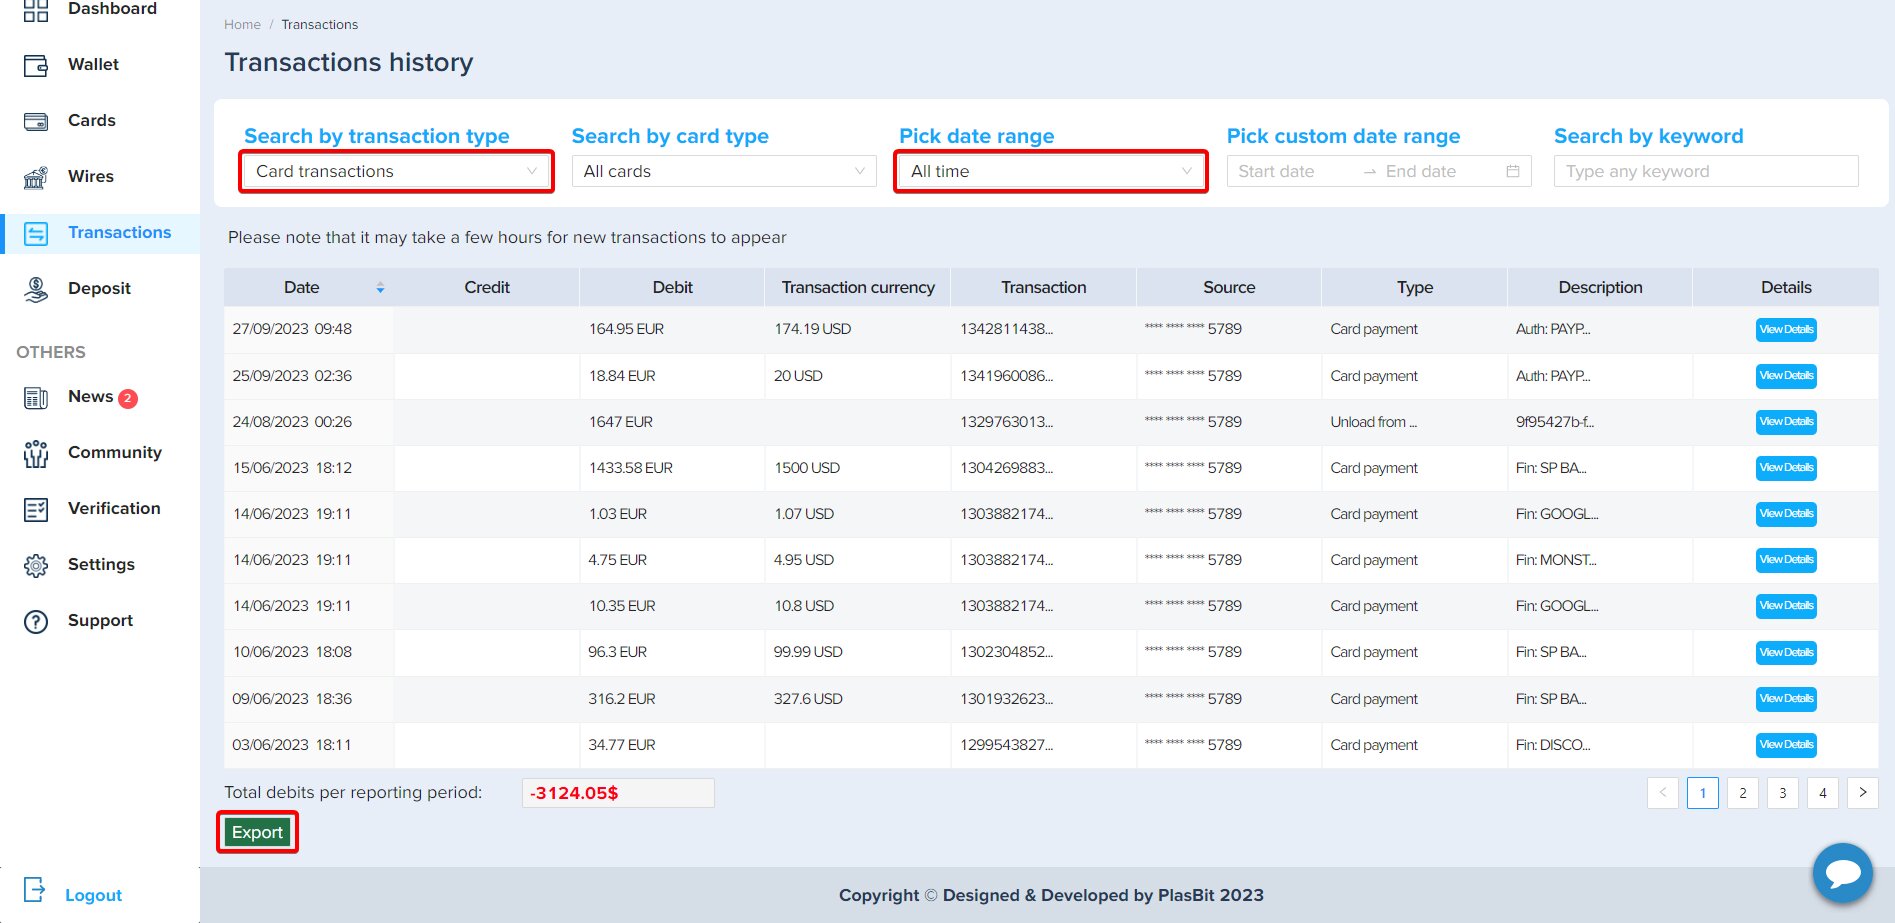Select pagination page 1
This screenshot has width=1895, height=923.
click(1703, 793)
